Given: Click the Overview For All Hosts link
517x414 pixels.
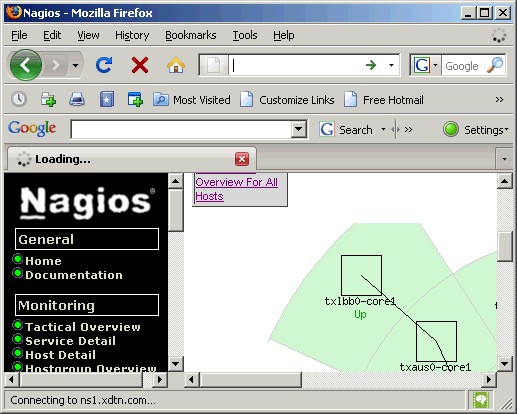Looking at the screenshot, I should click(x=237, y=189).
